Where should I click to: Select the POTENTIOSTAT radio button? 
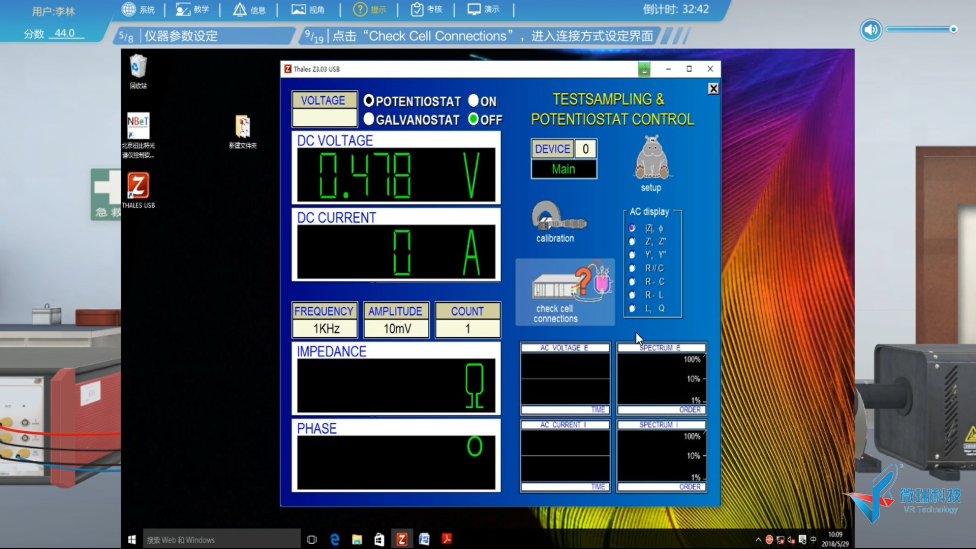pyautogui.click(x=369, y=100)
